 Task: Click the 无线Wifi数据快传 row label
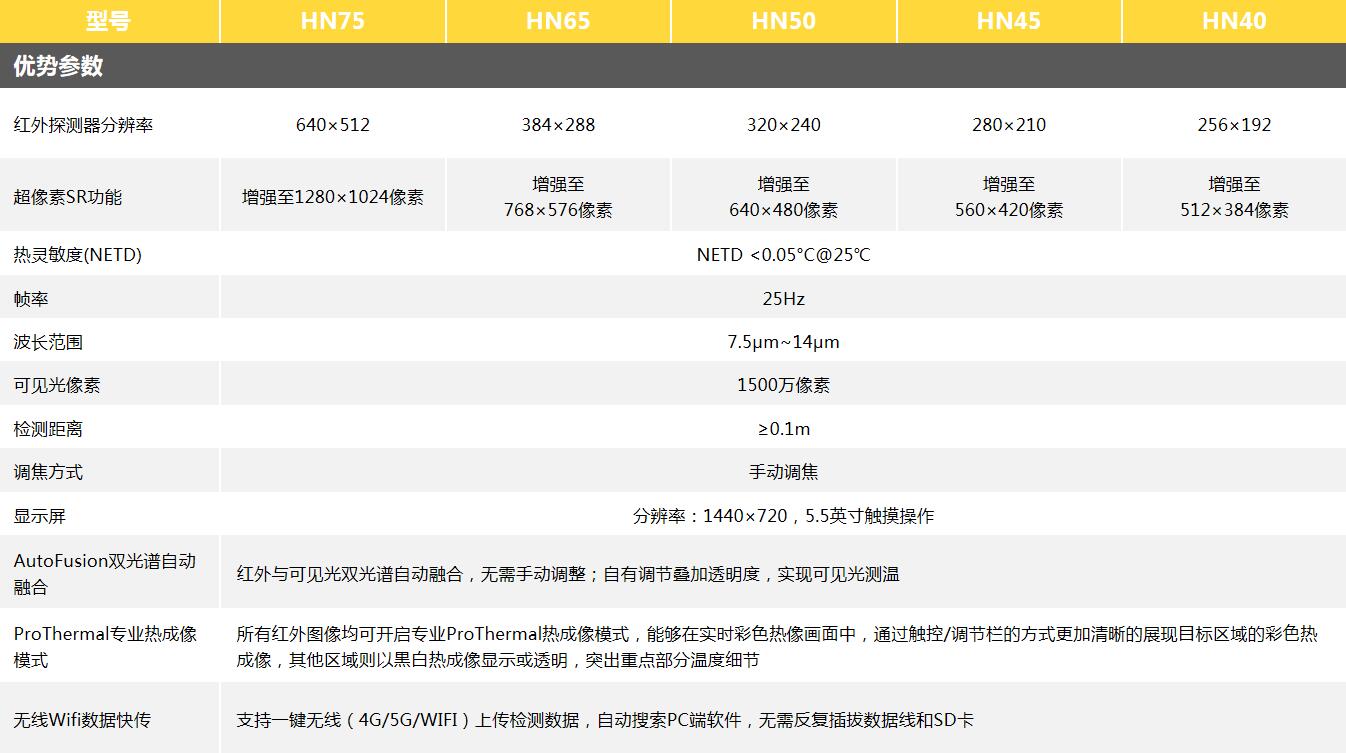(82, 720)
